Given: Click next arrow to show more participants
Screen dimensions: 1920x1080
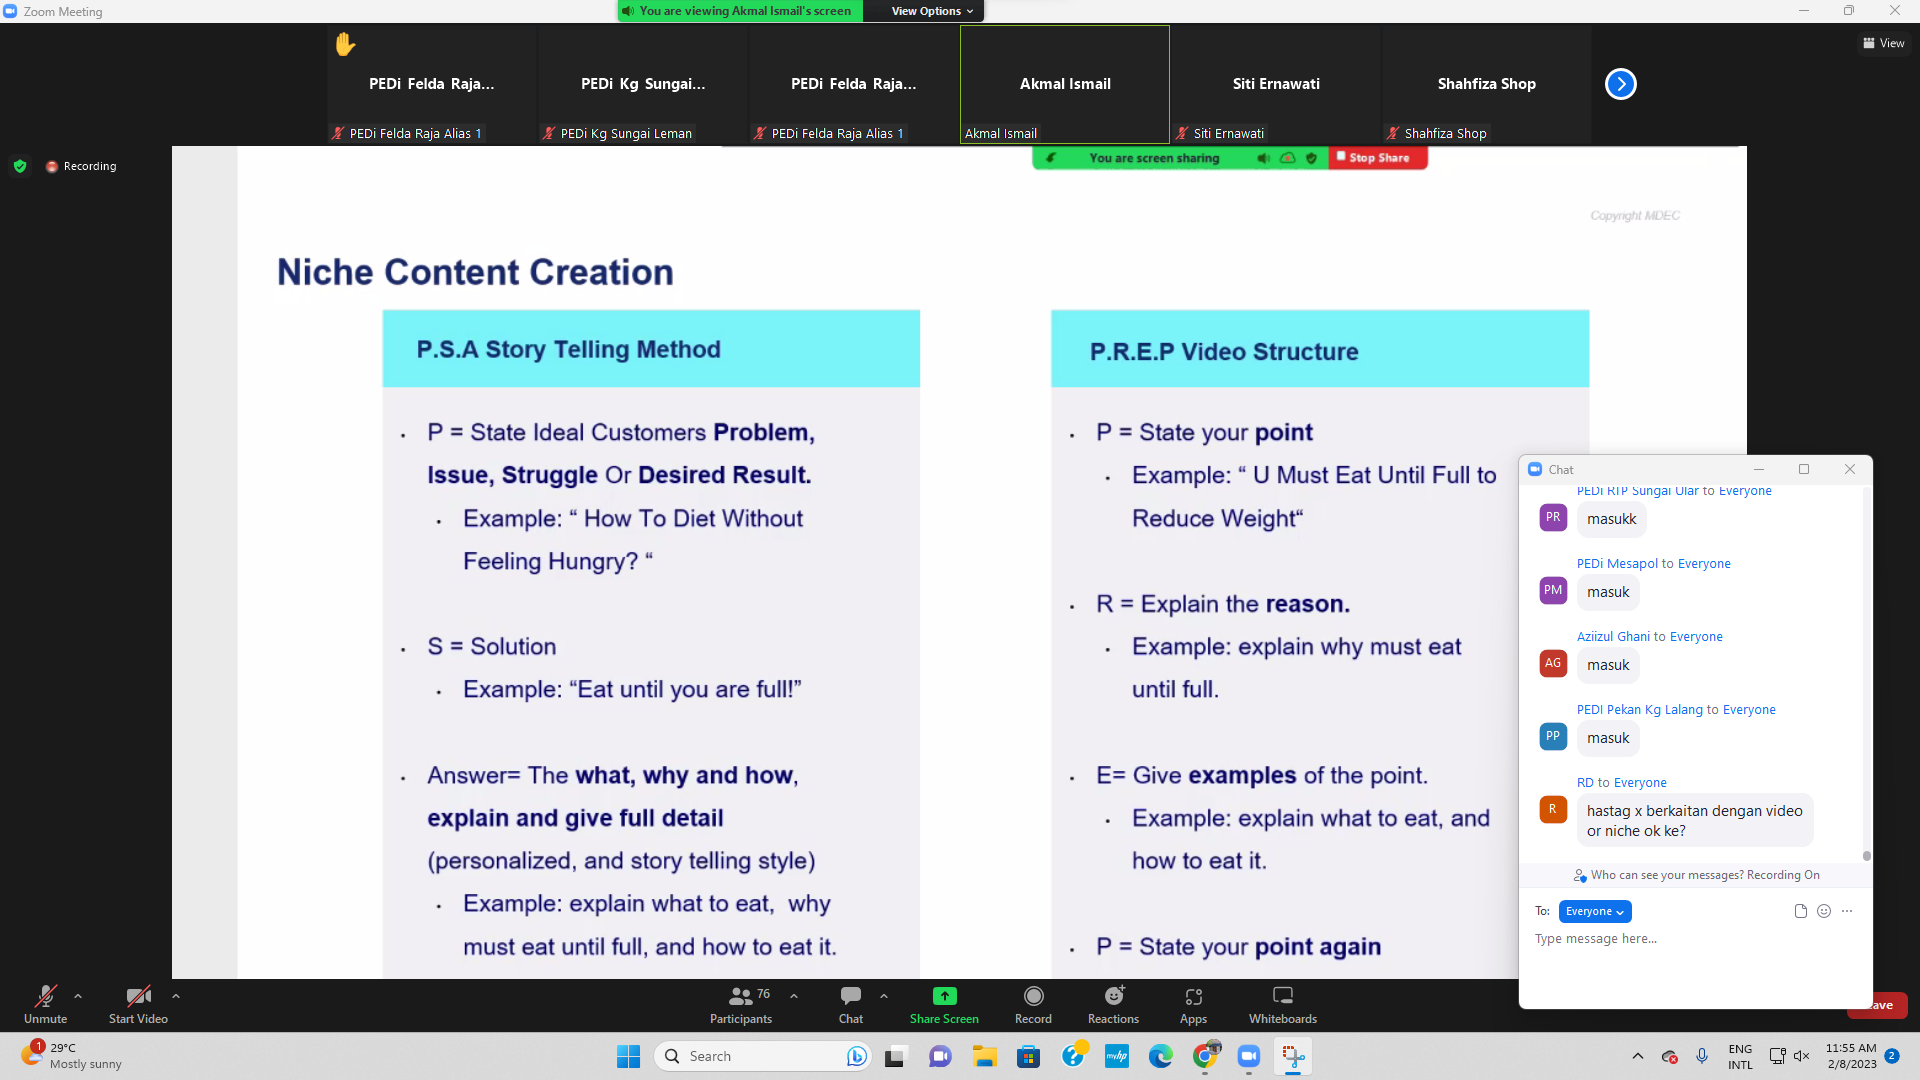Looking at the screenshot, I should 1620,84.
